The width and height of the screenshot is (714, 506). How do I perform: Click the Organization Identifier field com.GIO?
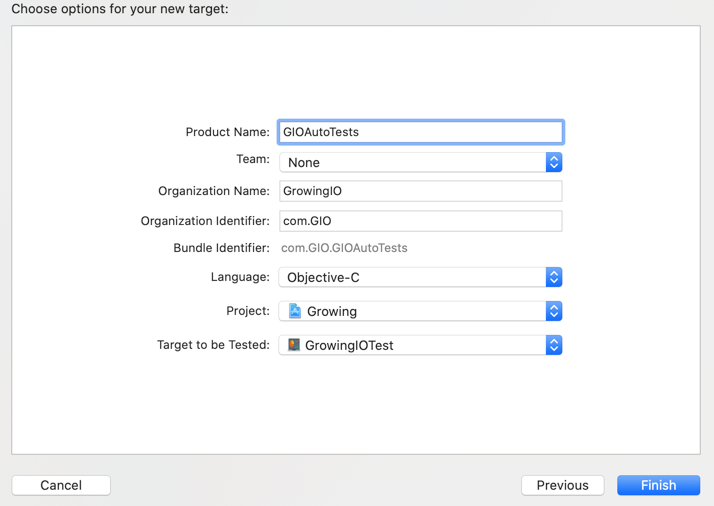421,221
